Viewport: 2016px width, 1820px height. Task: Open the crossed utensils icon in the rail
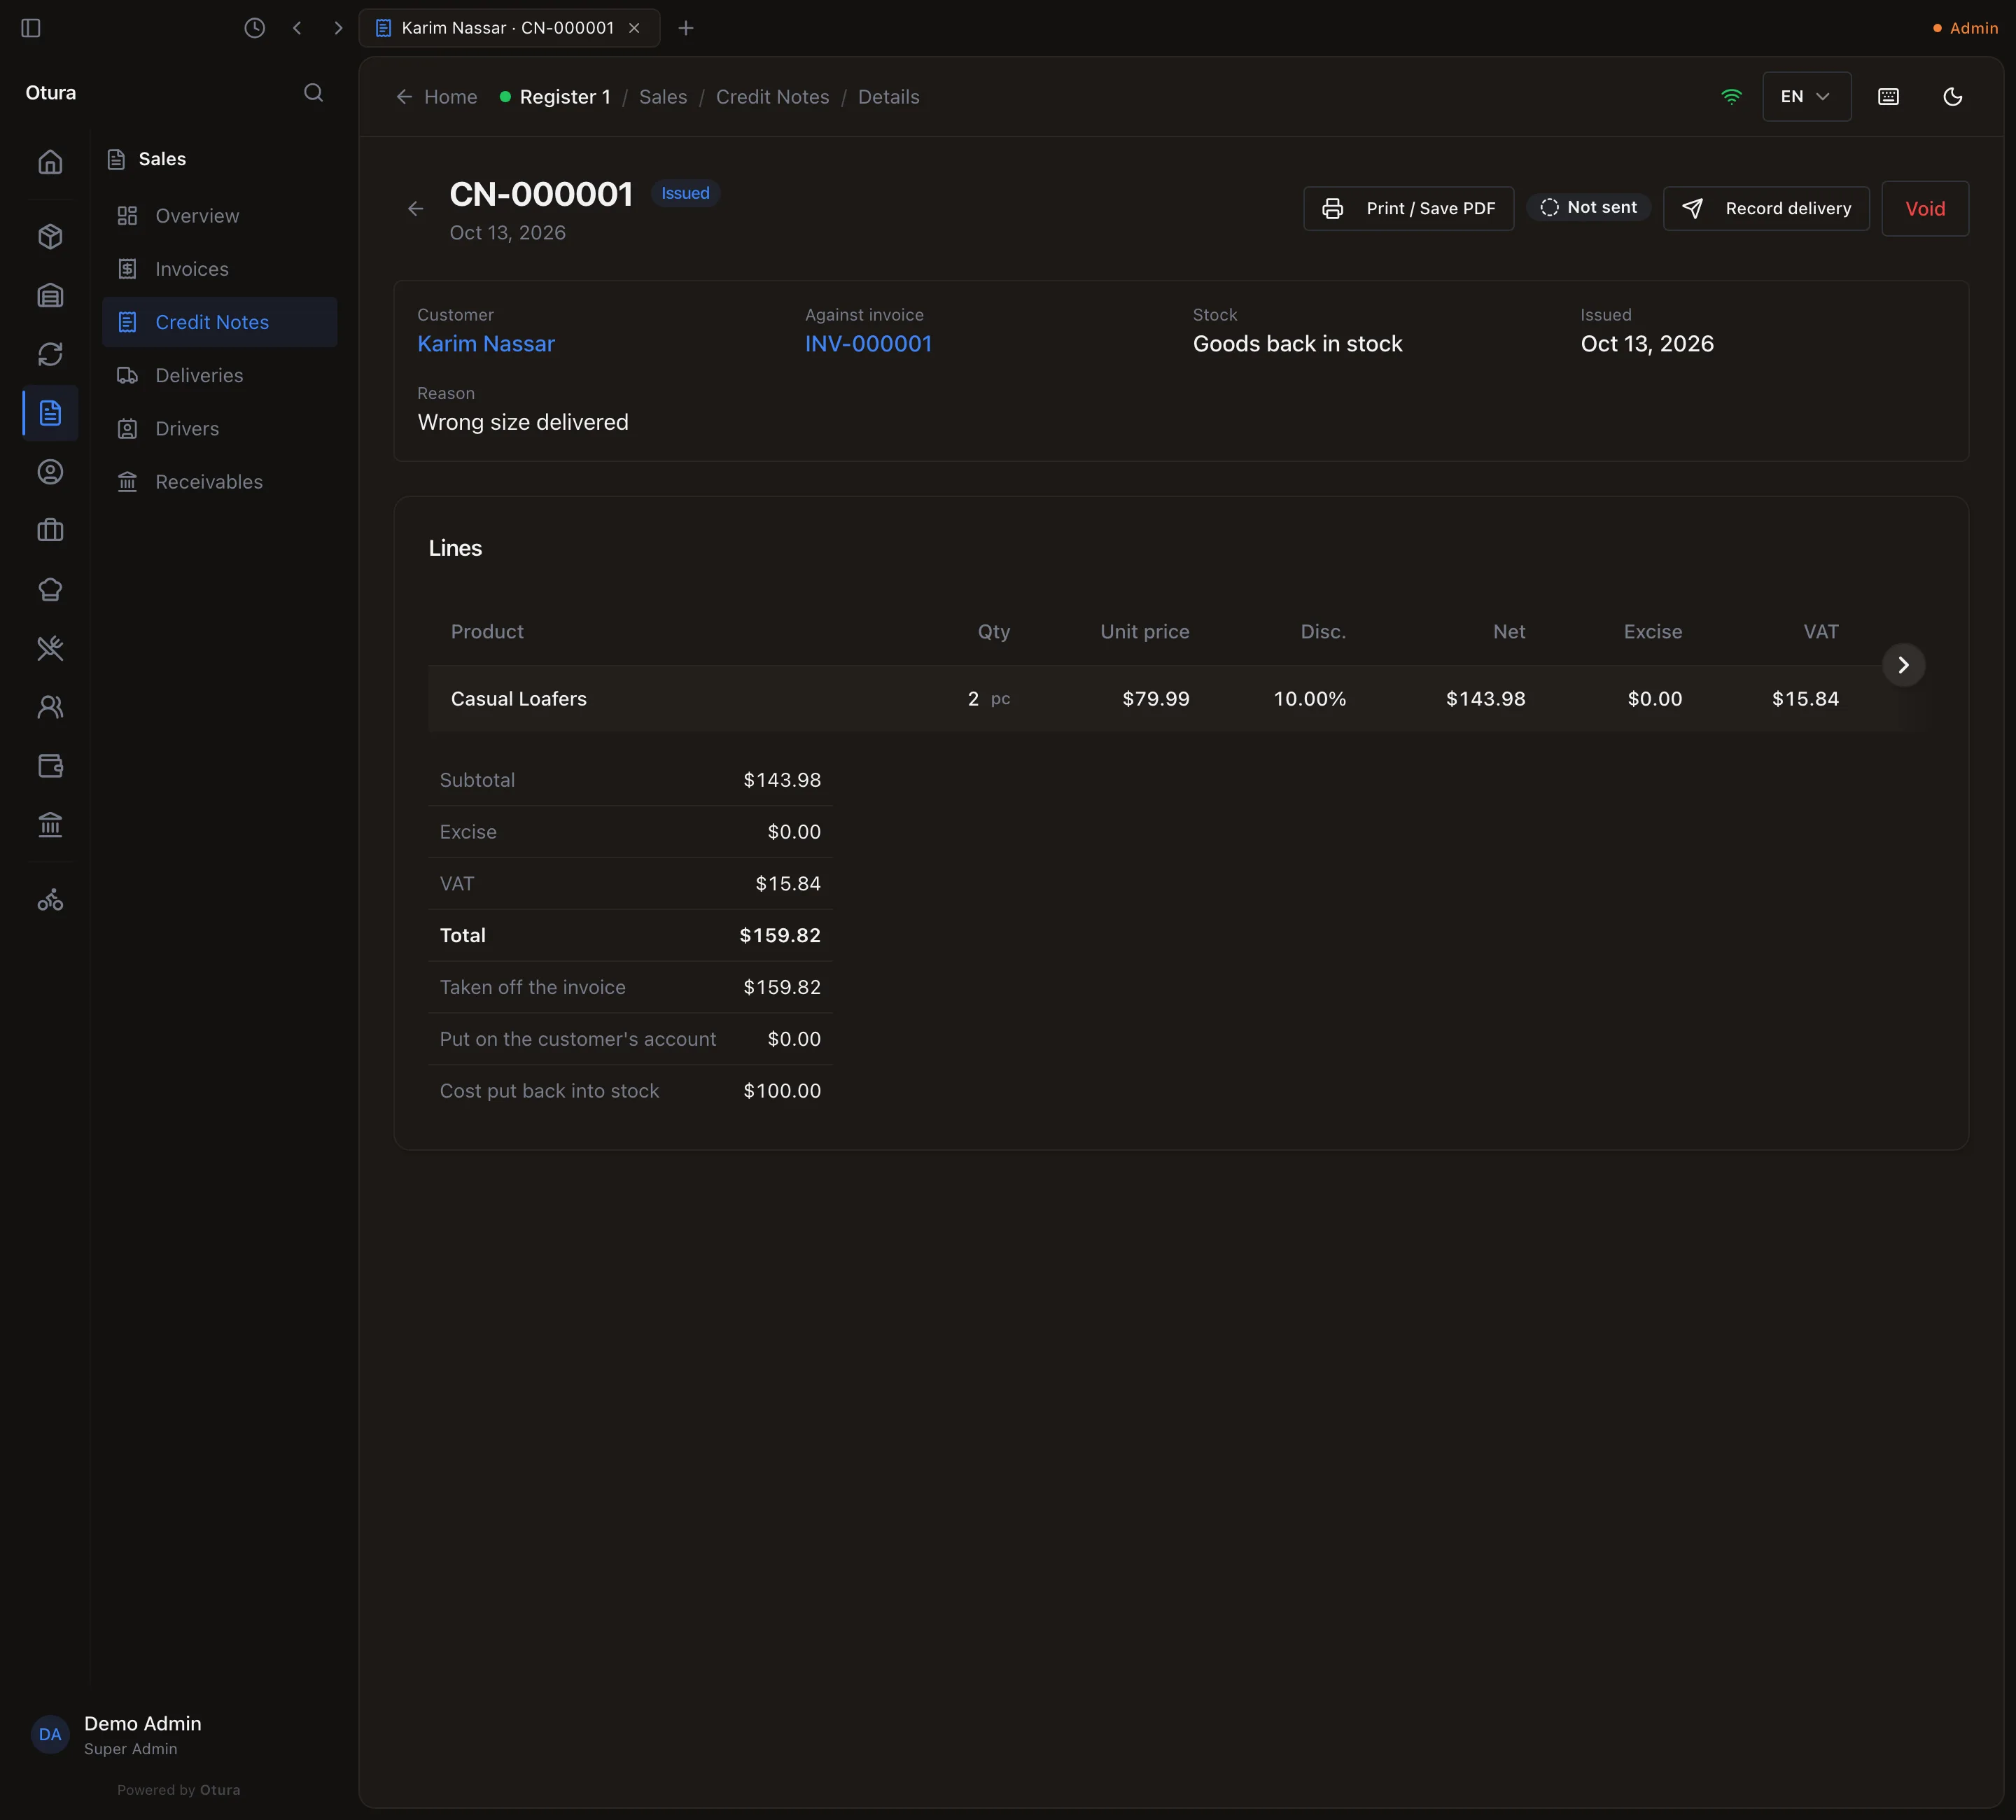(50, 649)
